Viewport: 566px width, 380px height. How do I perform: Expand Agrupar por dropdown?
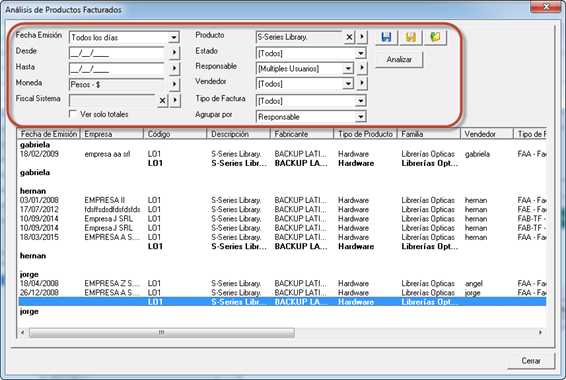[x=361, y=117]
